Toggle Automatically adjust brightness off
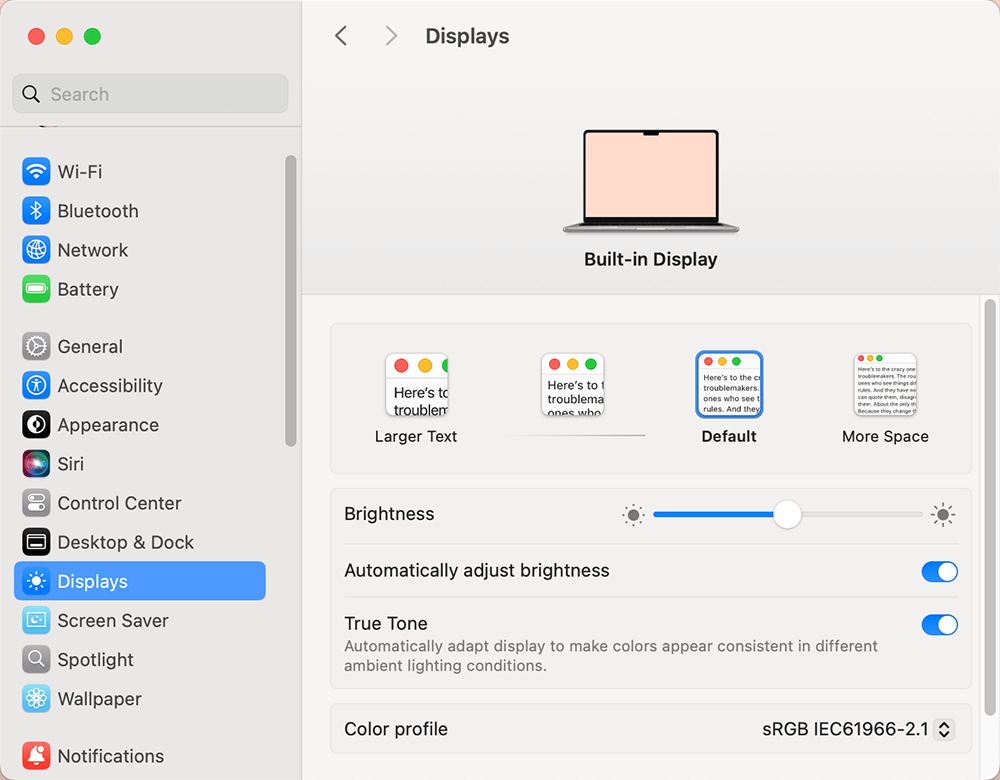1000x780 pixels. click(x=939, y=571)
